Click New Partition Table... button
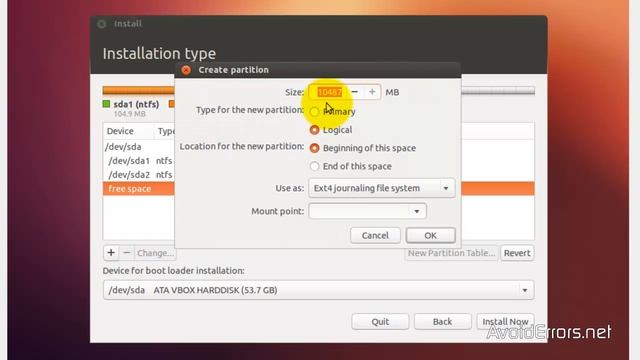Screen dimensions: 640x360 coord(451,253)
